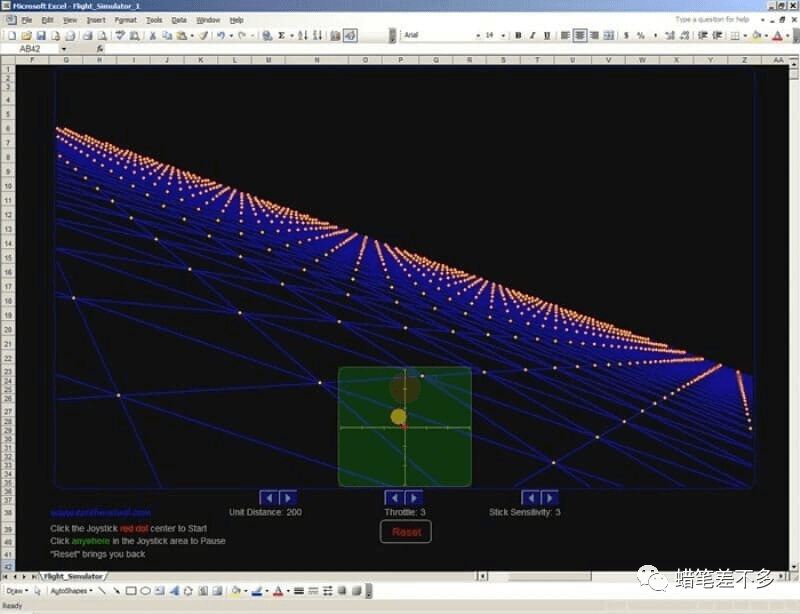
Task: Apply percent style format
Action: [x=641, y=35]
